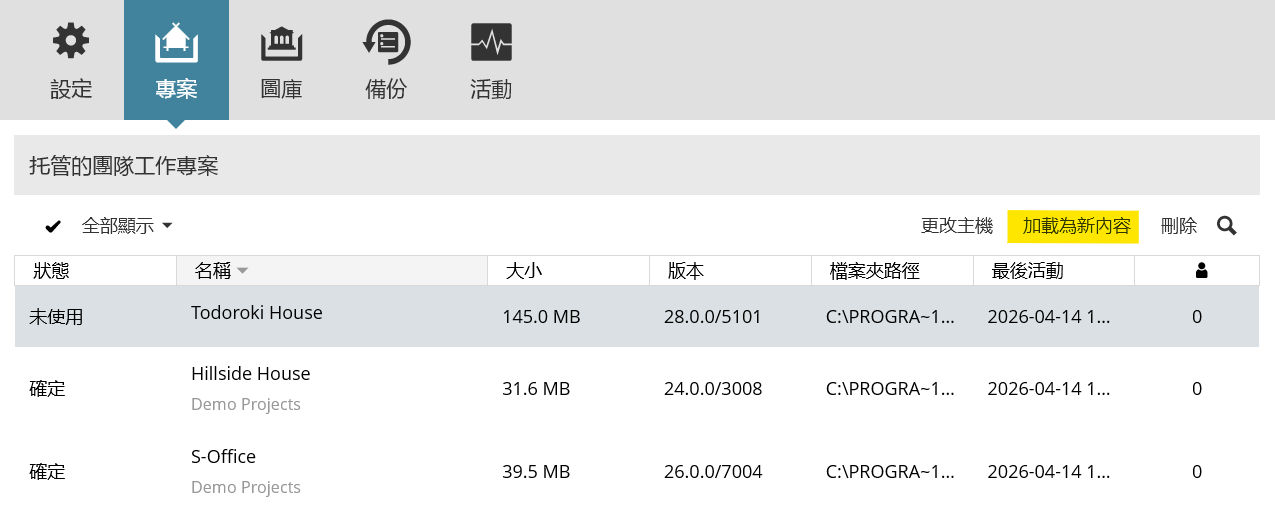The image size is (1275, 510).
Task: Click the 更改主機 button
Action: pyautogui.click(x=957, y=226)
